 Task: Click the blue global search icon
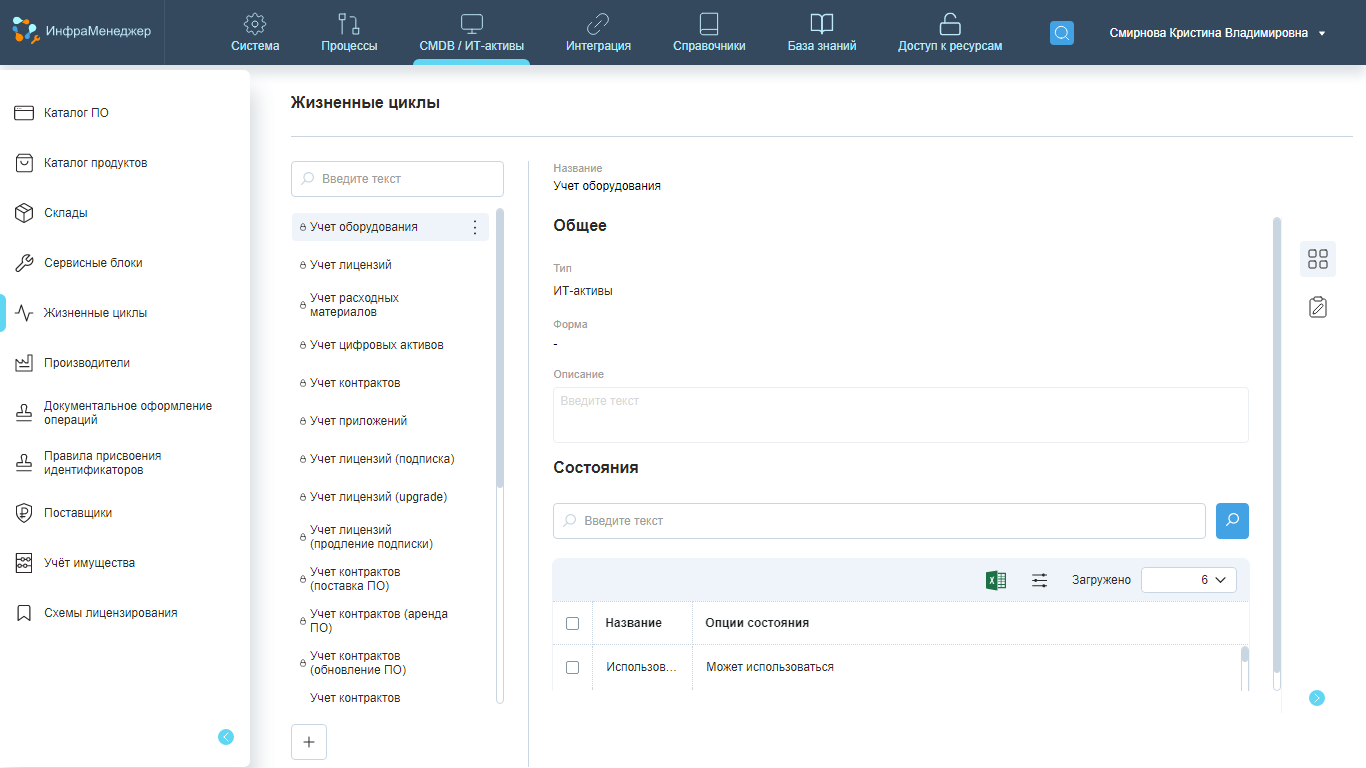(x=1062, y=33)
